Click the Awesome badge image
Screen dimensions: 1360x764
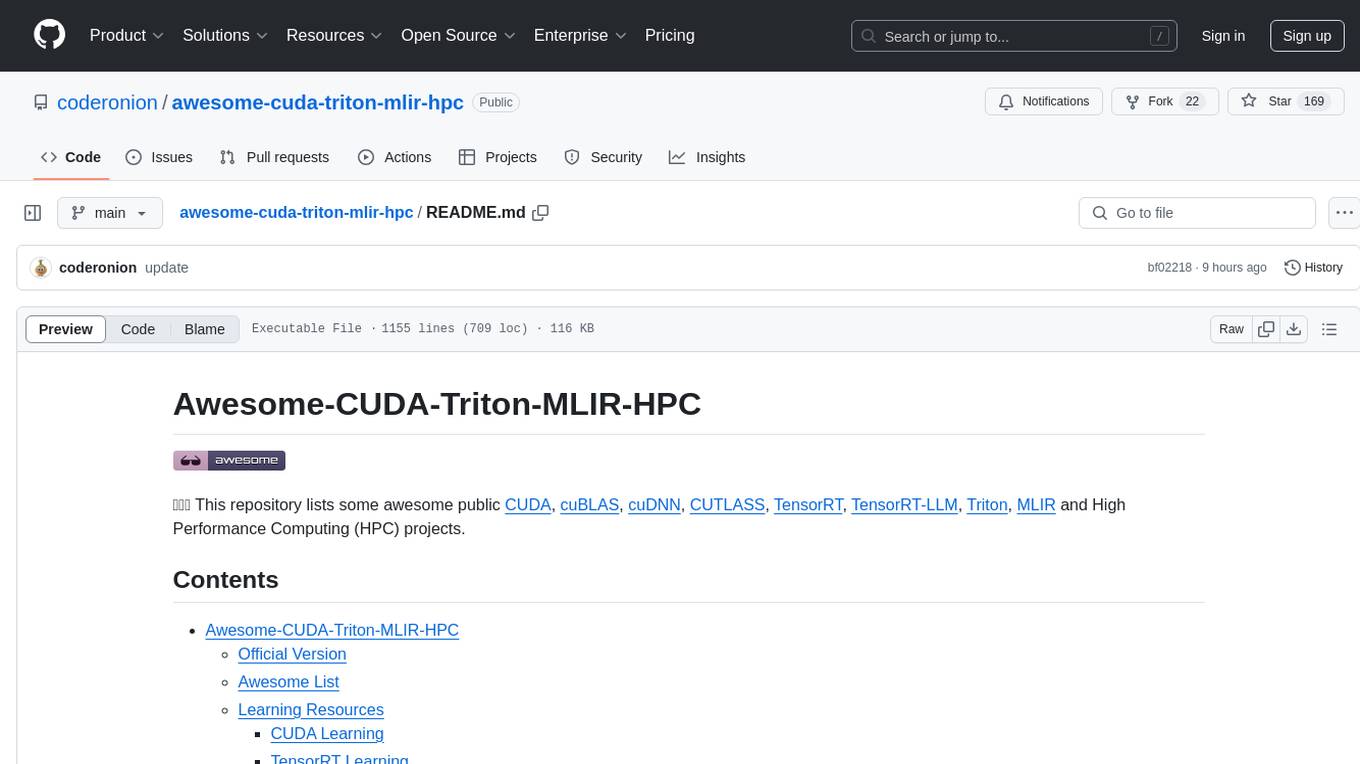(229, 460)
